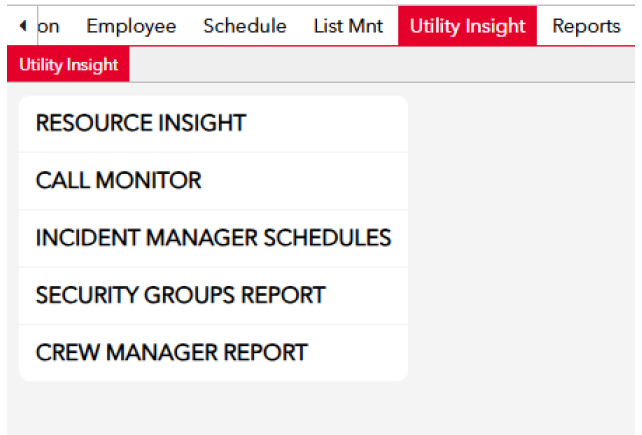Choose Crew Manager Report, the last entry in the list

[213, 353]
